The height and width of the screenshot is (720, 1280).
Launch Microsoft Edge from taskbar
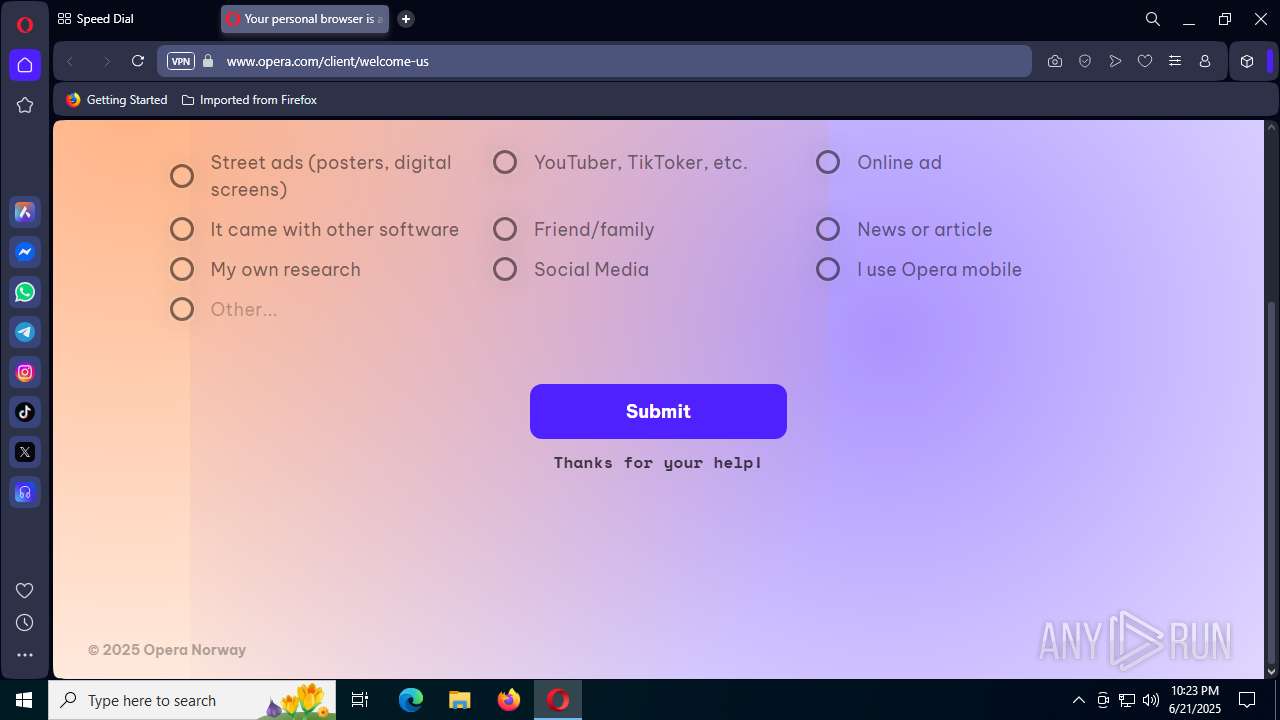(x=411, y=700)
